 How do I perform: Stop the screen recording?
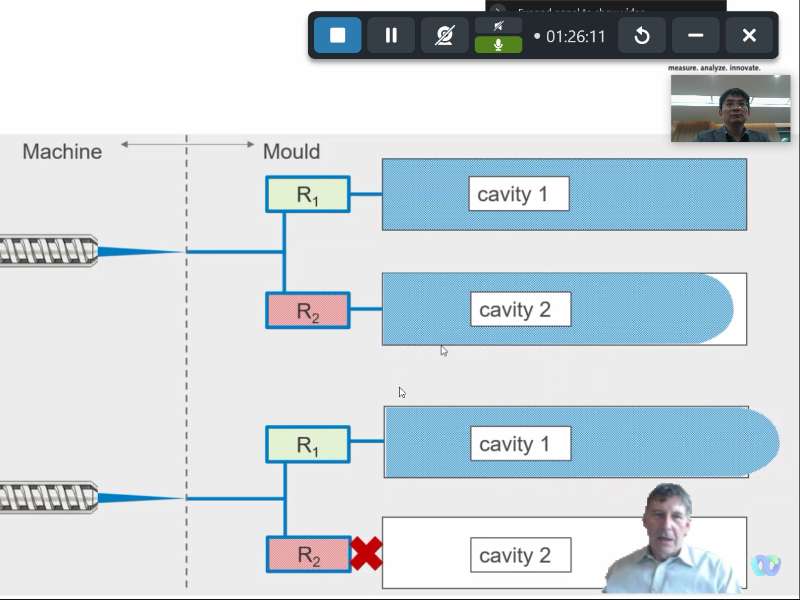point(338,36)
